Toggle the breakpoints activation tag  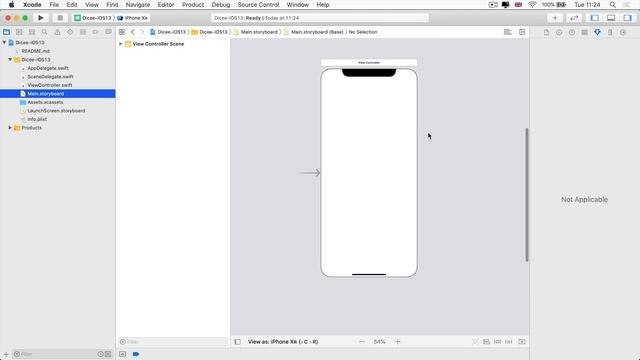coord(136,354)
